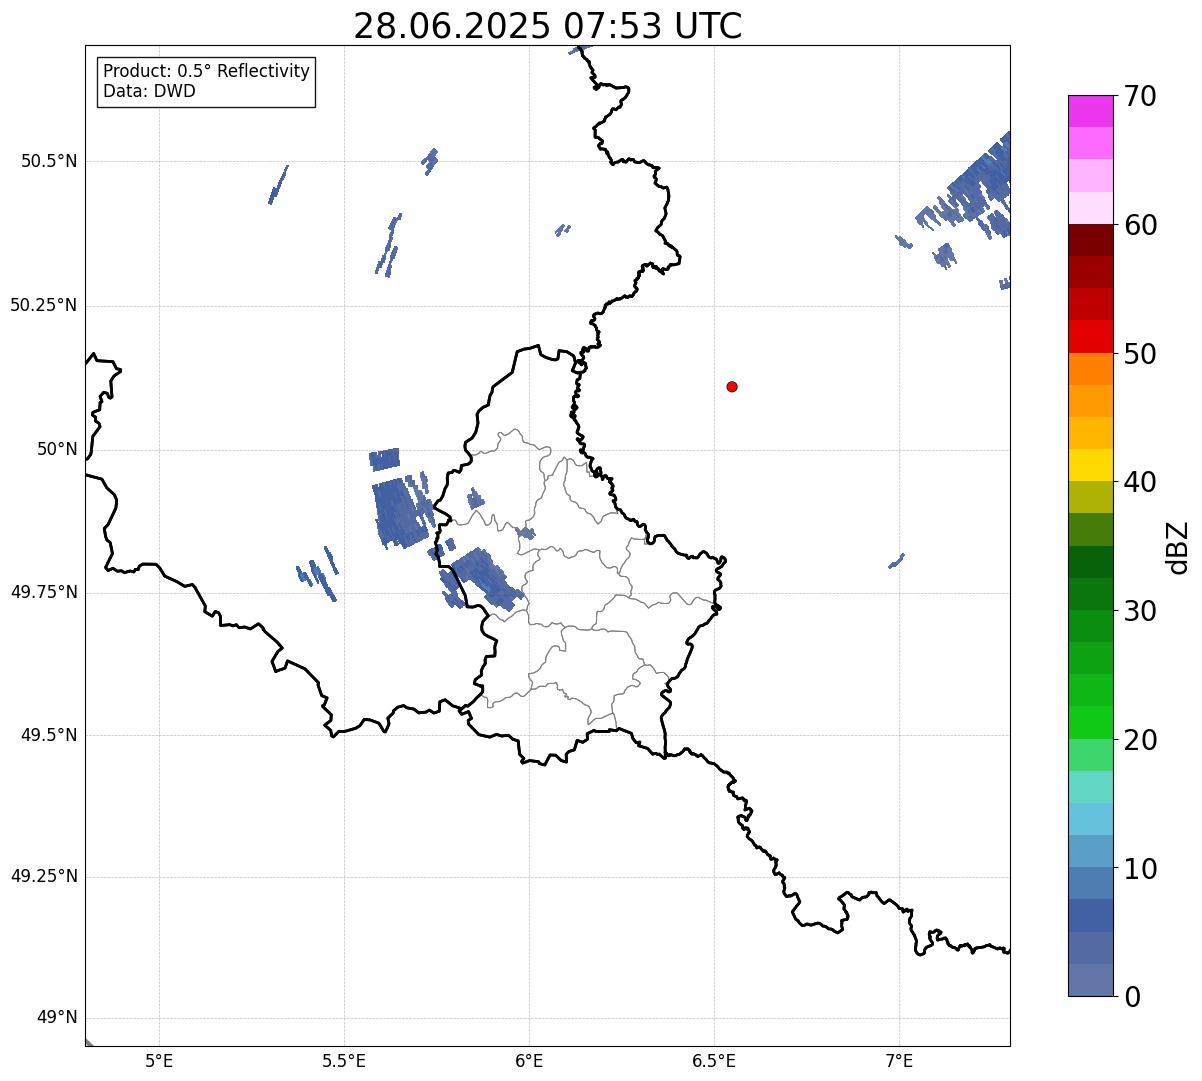The image size is (1202, 1081).
Task: Click the bright green 20 dBZ swatch
Action: click(x=1090, y=722)
